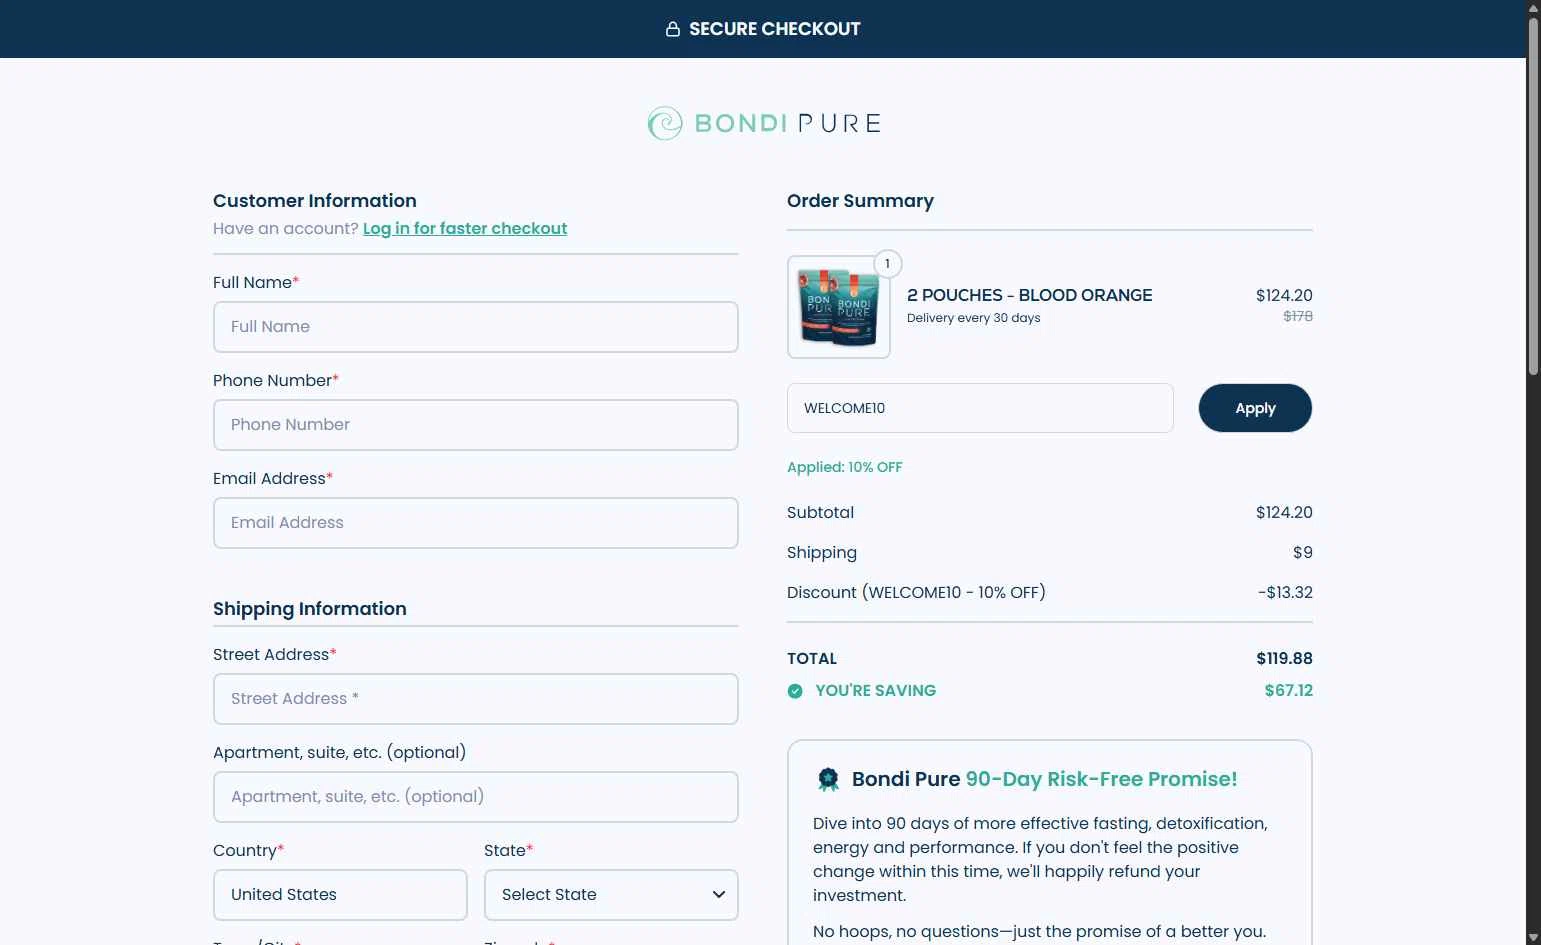Click the $67.12 savings amount

point(1288,690)
